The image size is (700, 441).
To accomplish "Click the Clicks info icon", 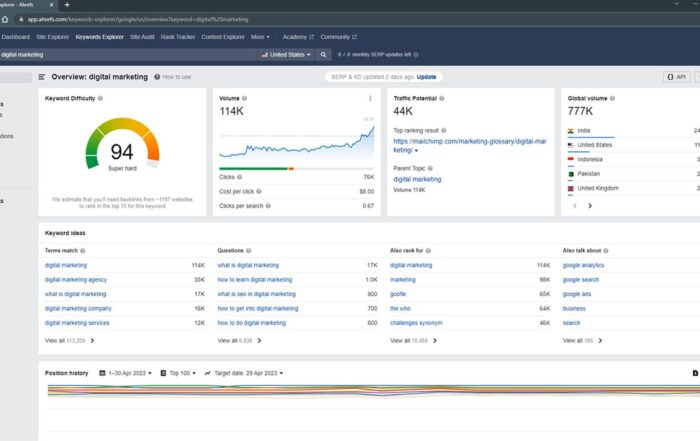I will [x=240, y=177].
